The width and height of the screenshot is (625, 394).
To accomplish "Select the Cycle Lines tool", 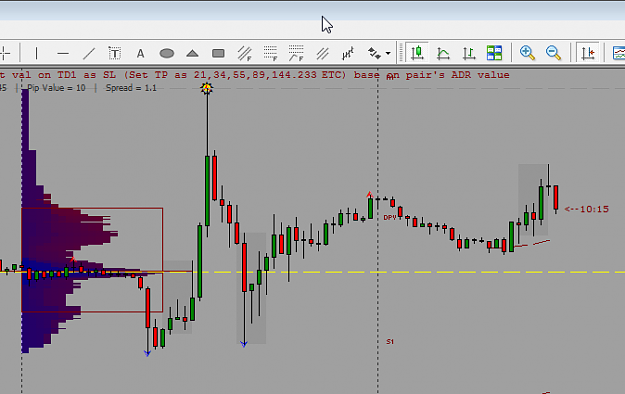I will coord(348,53).
